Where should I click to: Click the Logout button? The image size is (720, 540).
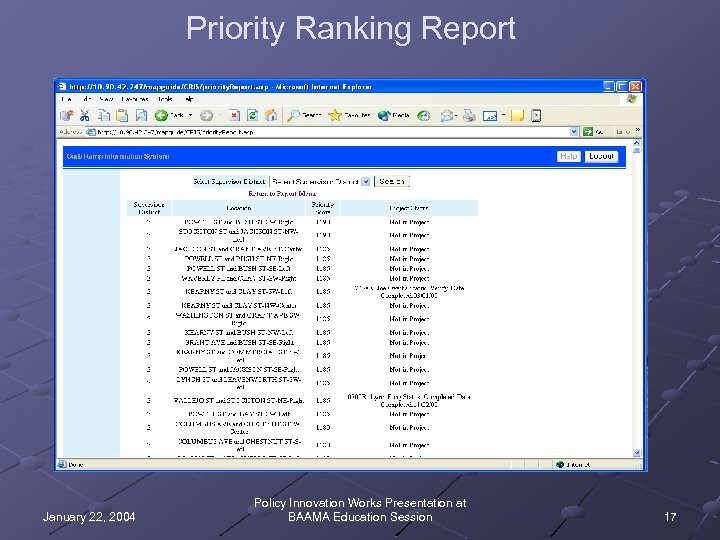click(601, 157)
